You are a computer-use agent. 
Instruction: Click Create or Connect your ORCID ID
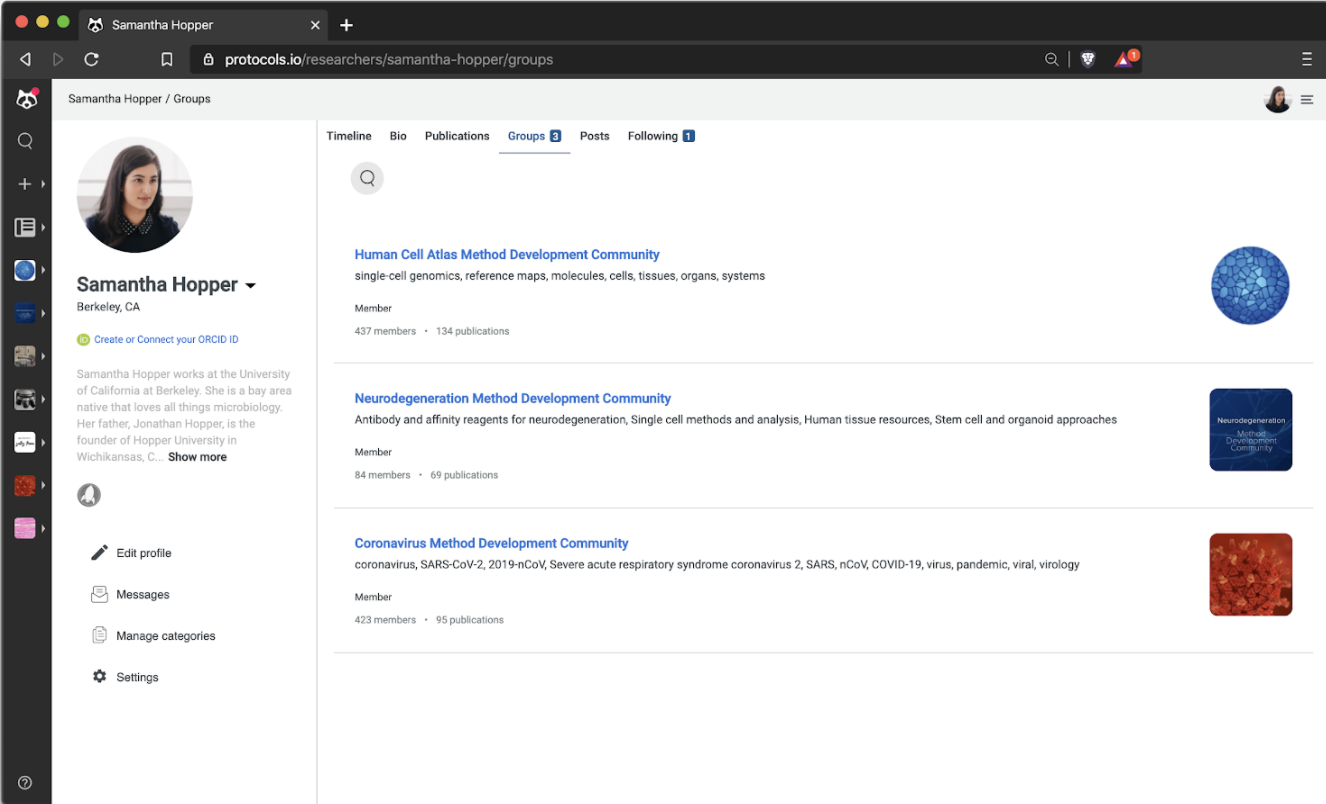pos(164,339)
